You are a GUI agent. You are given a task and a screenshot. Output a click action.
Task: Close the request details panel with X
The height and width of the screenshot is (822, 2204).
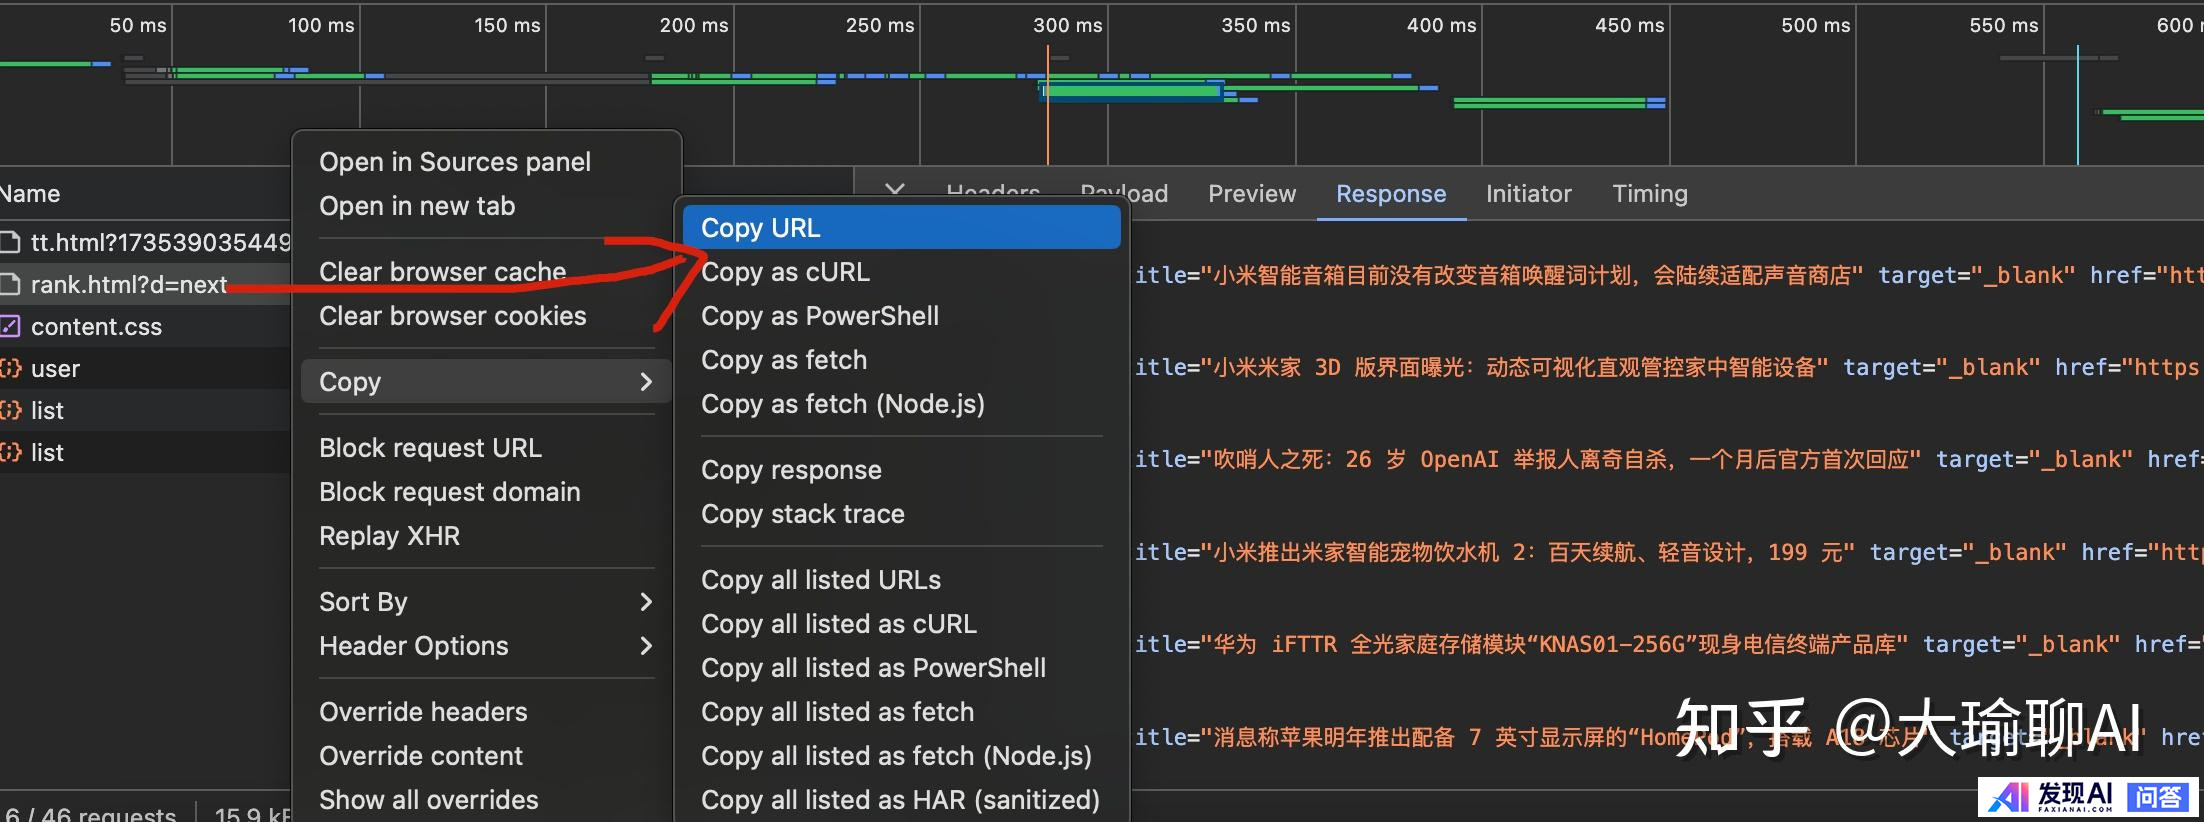[894, 190]
